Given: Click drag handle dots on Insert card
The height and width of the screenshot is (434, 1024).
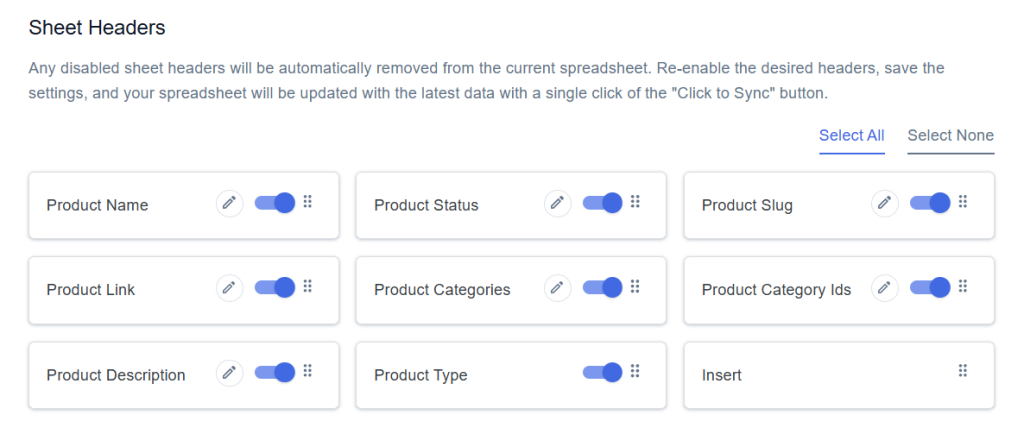Looking at the screenshot, I should pos(962,371).
